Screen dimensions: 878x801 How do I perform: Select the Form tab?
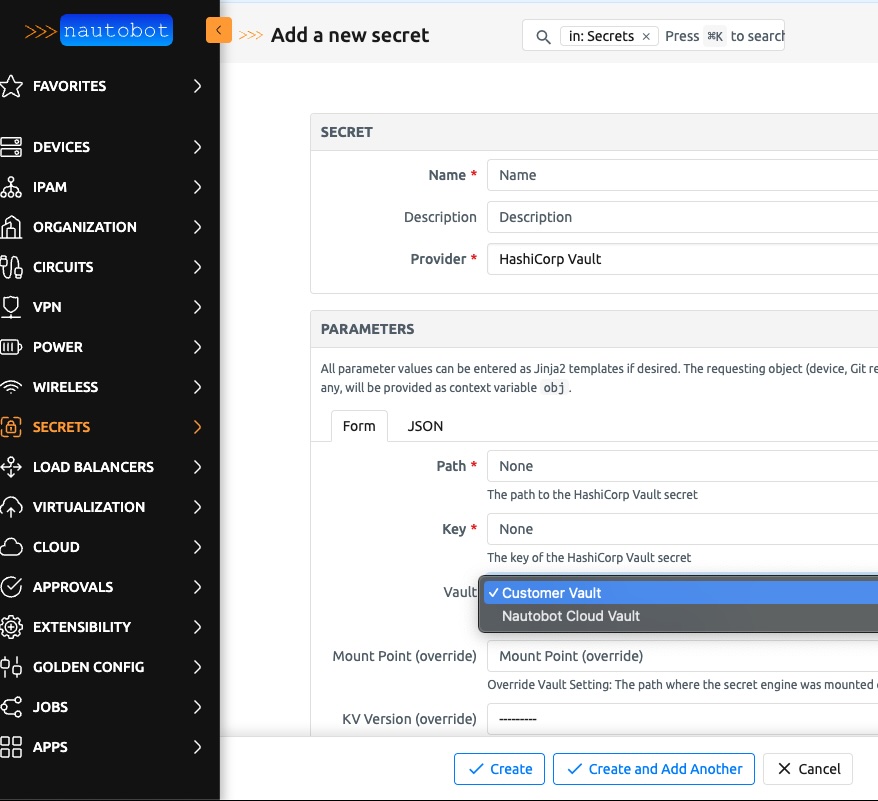tap(359, 426)
